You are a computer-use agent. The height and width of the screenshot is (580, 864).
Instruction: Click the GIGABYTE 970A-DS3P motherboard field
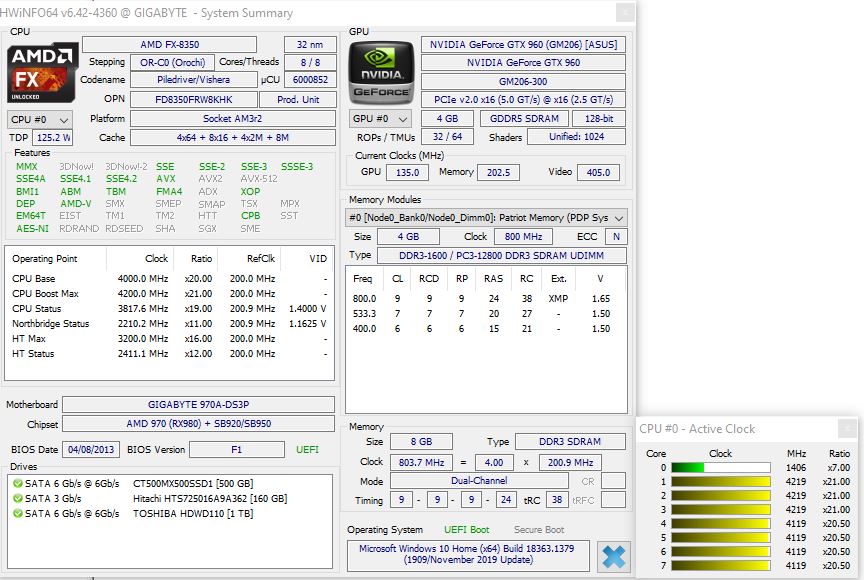point(198,404)
